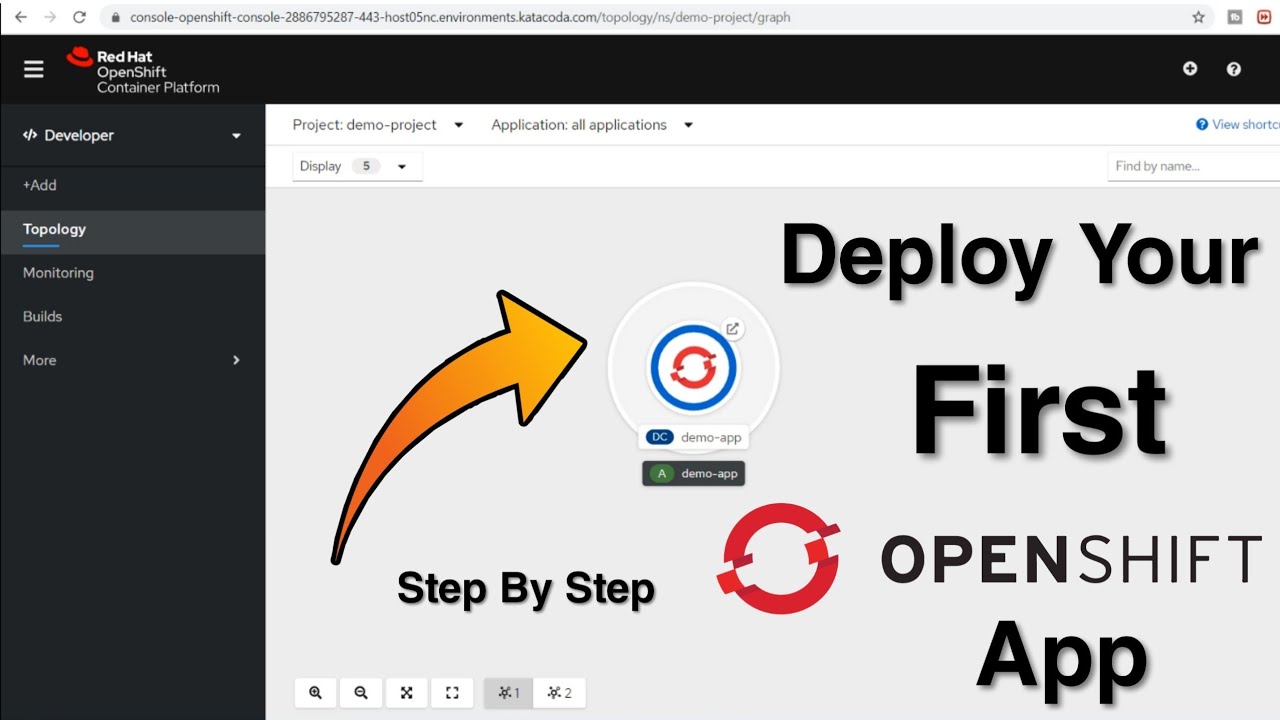Click the A demo-app application label
This screenshot has width=1280, height=720.
point(694,473)
